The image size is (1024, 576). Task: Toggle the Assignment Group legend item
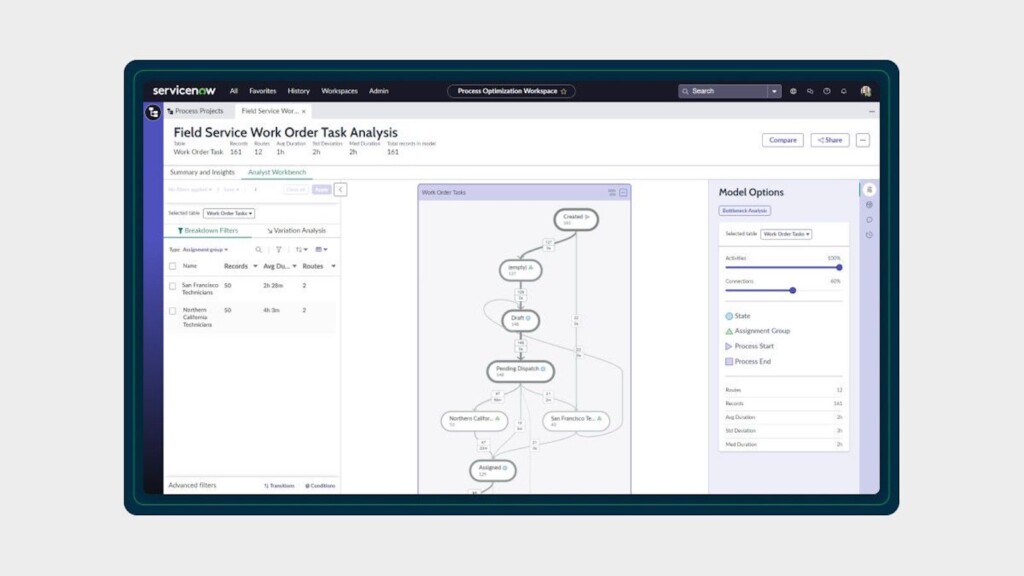(758, 331)
